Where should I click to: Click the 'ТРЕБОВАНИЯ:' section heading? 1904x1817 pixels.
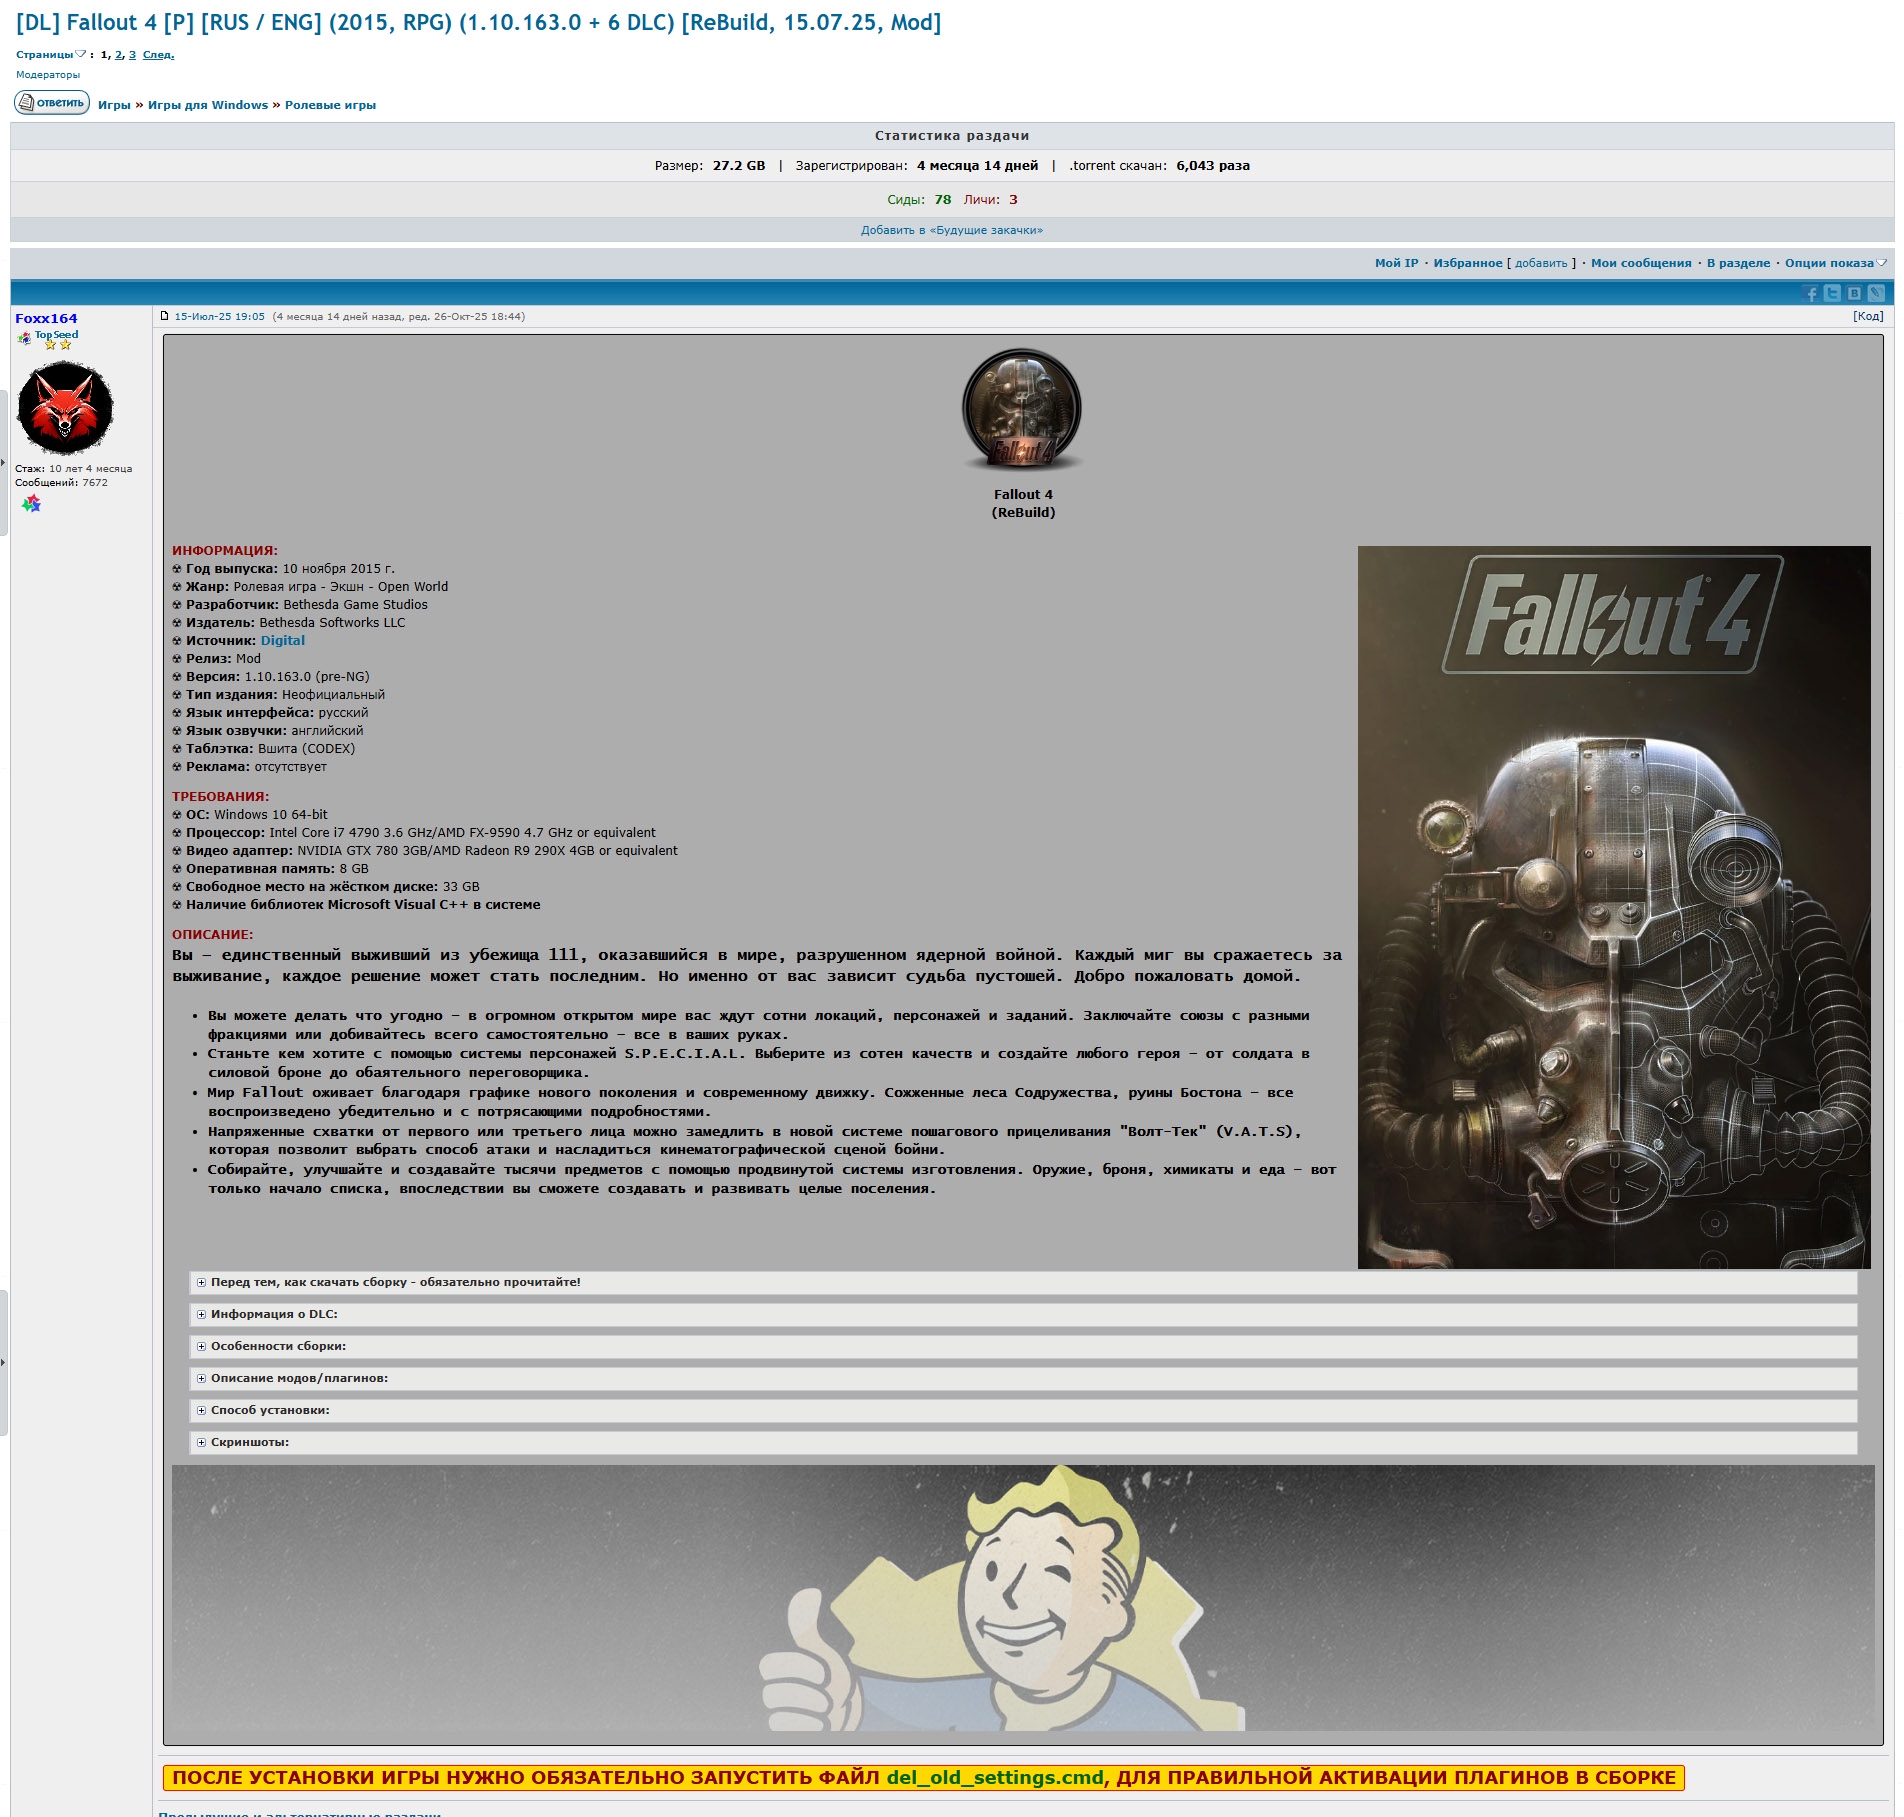coord(220,797)
